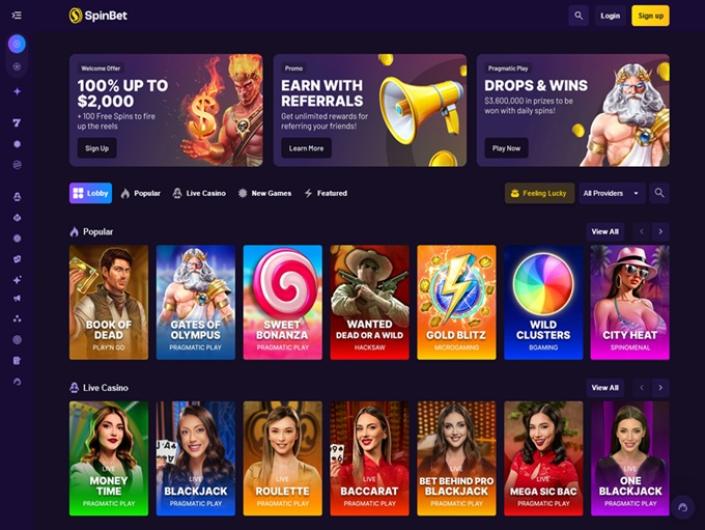The height and width of the screenshot is (530, 705).
Task: Show next Live Casino games arrow
Action: coord(660,387)
